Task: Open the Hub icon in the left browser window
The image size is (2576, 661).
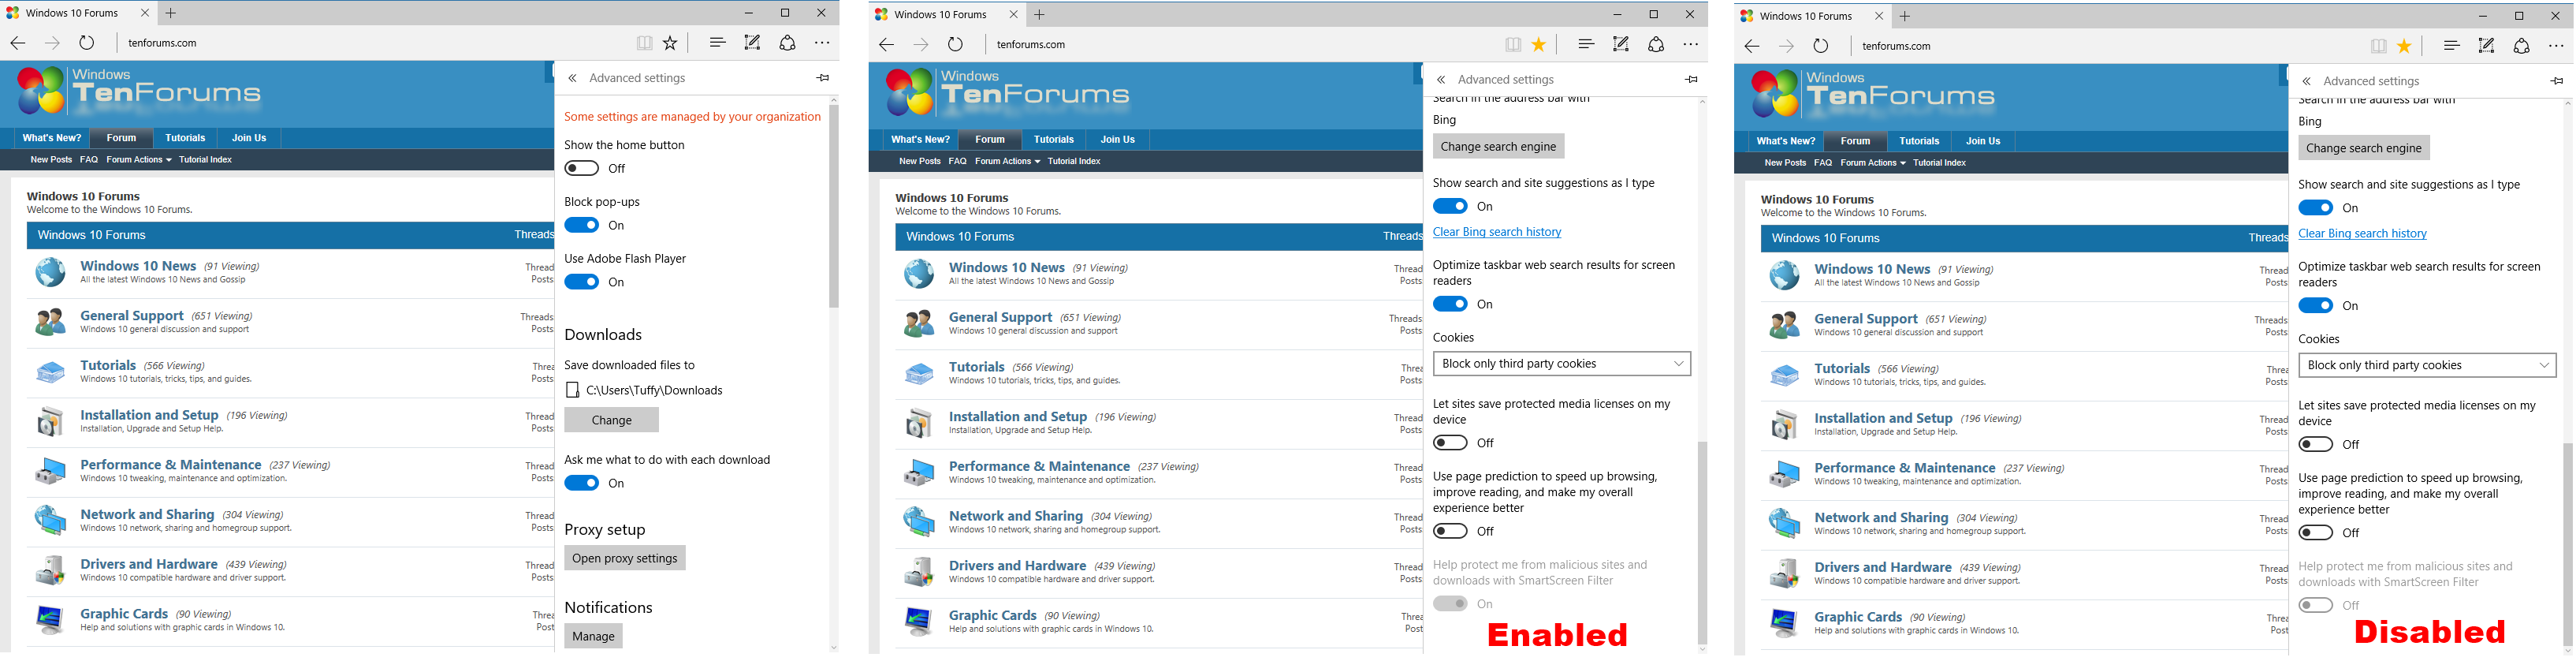Action: pyautogui.click(x=717, y=43)
